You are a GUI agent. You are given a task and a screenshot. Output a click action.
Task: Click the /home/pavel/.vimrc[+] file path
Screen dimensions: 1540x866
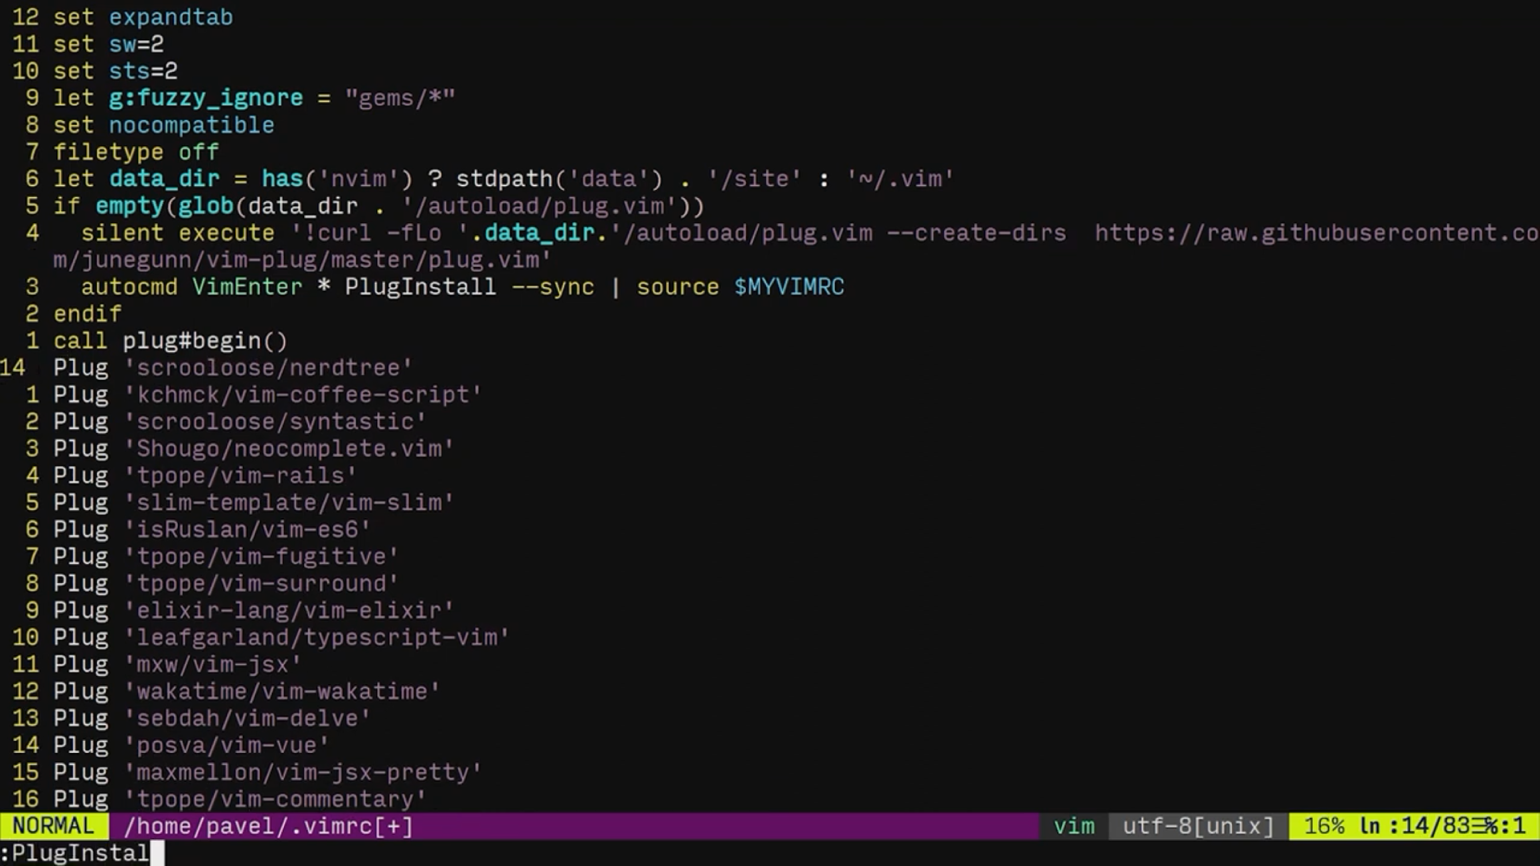click(x=268, y=826)
